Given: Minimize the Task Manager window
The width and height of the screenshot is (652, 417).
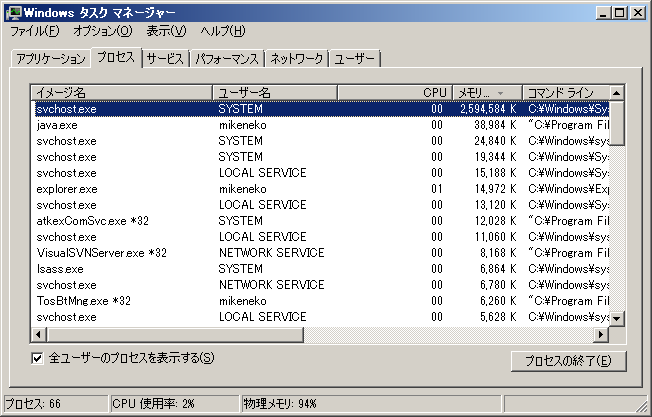Looking at the screenshot, I should coord(603,13).
